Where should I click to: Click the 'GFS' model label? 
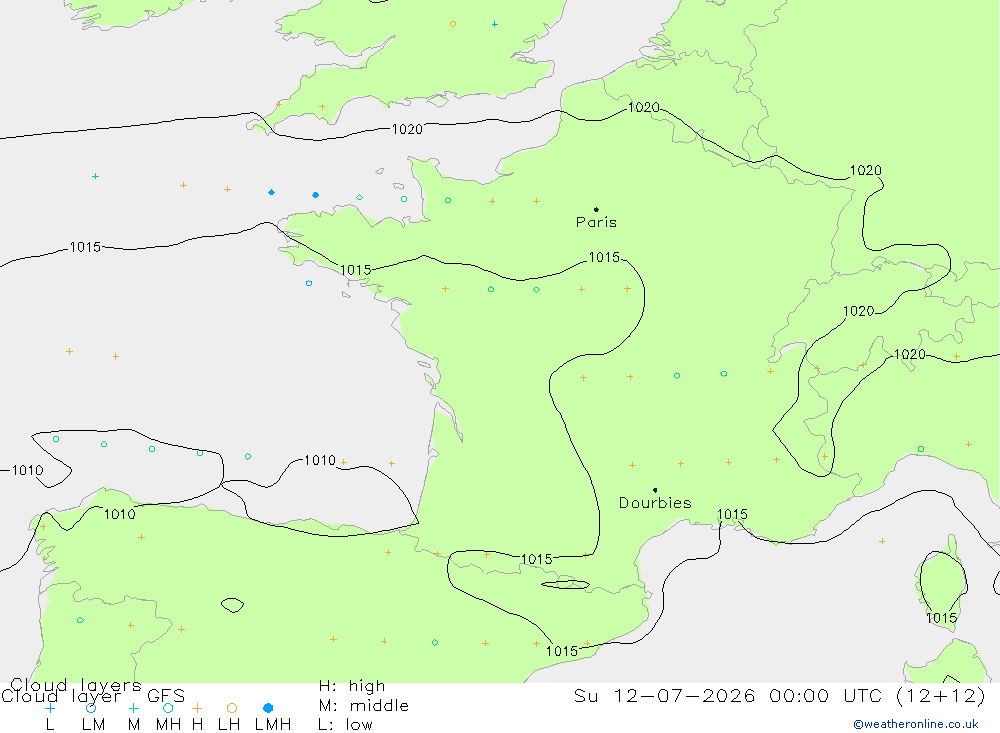pyautogui.click(x=166, y=696)
